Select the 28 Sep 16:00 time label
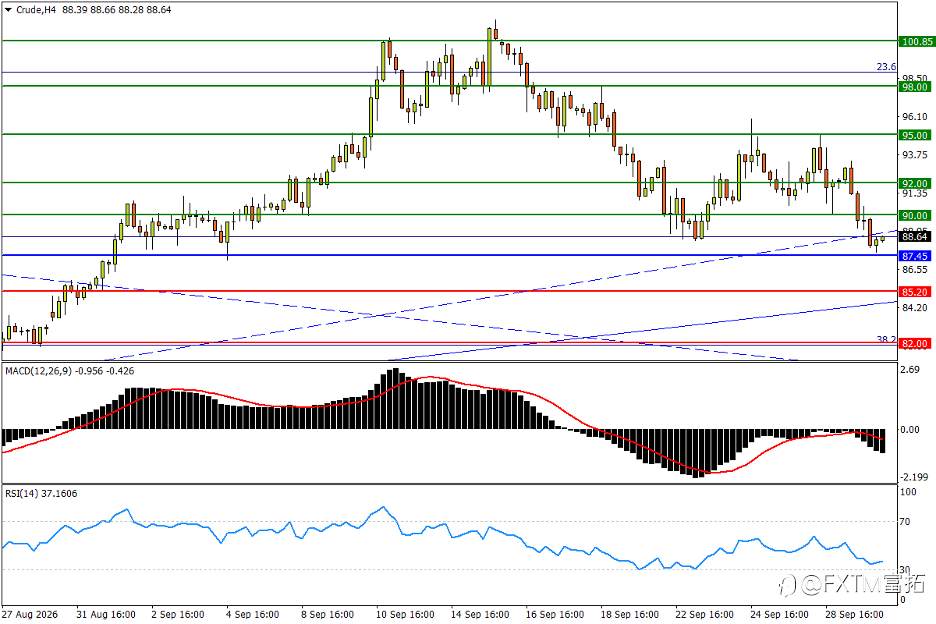This screenshot has height=624, width=936. click(x=854, y=614)
